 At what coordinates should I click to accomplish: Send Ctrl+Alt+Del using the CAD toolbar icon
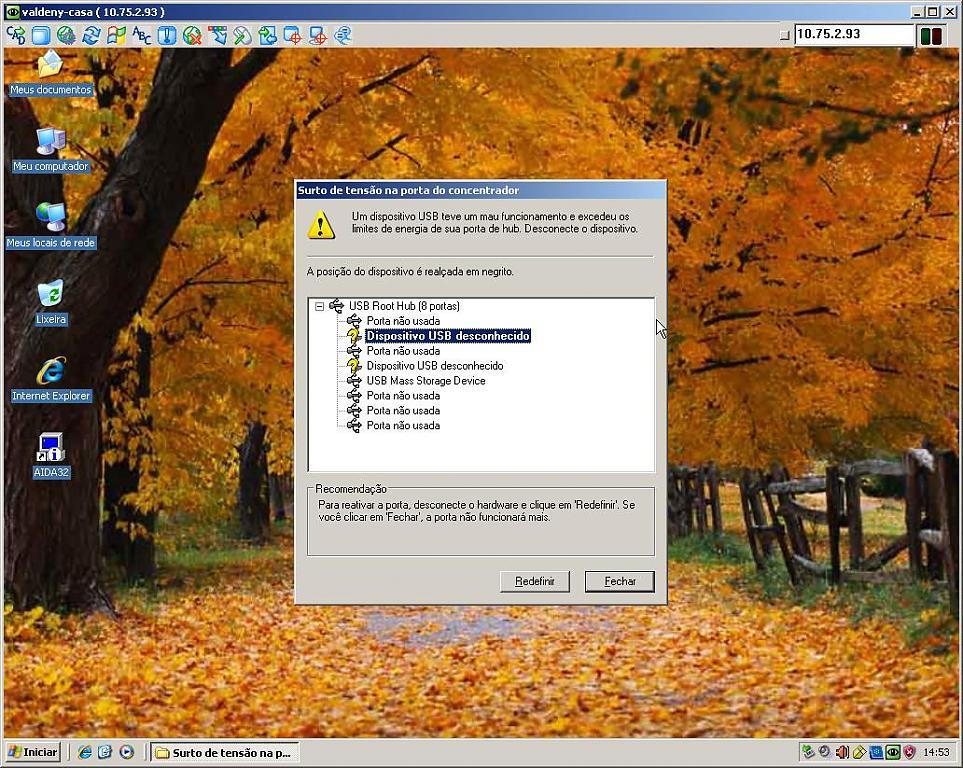click(16, 35)
